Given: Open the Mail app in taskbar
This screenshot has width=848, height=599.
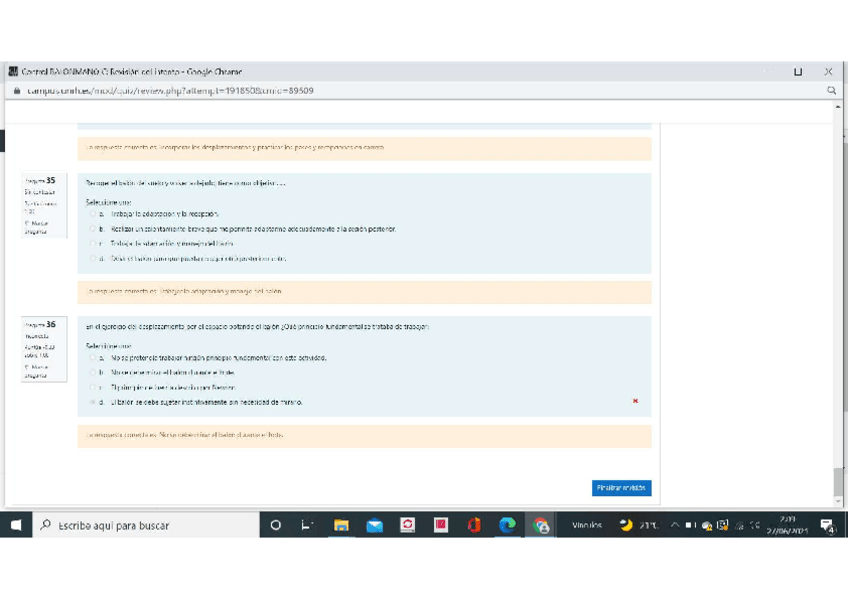Looking at the screenshot, I should pyautogui.click(x=374, y=525).
